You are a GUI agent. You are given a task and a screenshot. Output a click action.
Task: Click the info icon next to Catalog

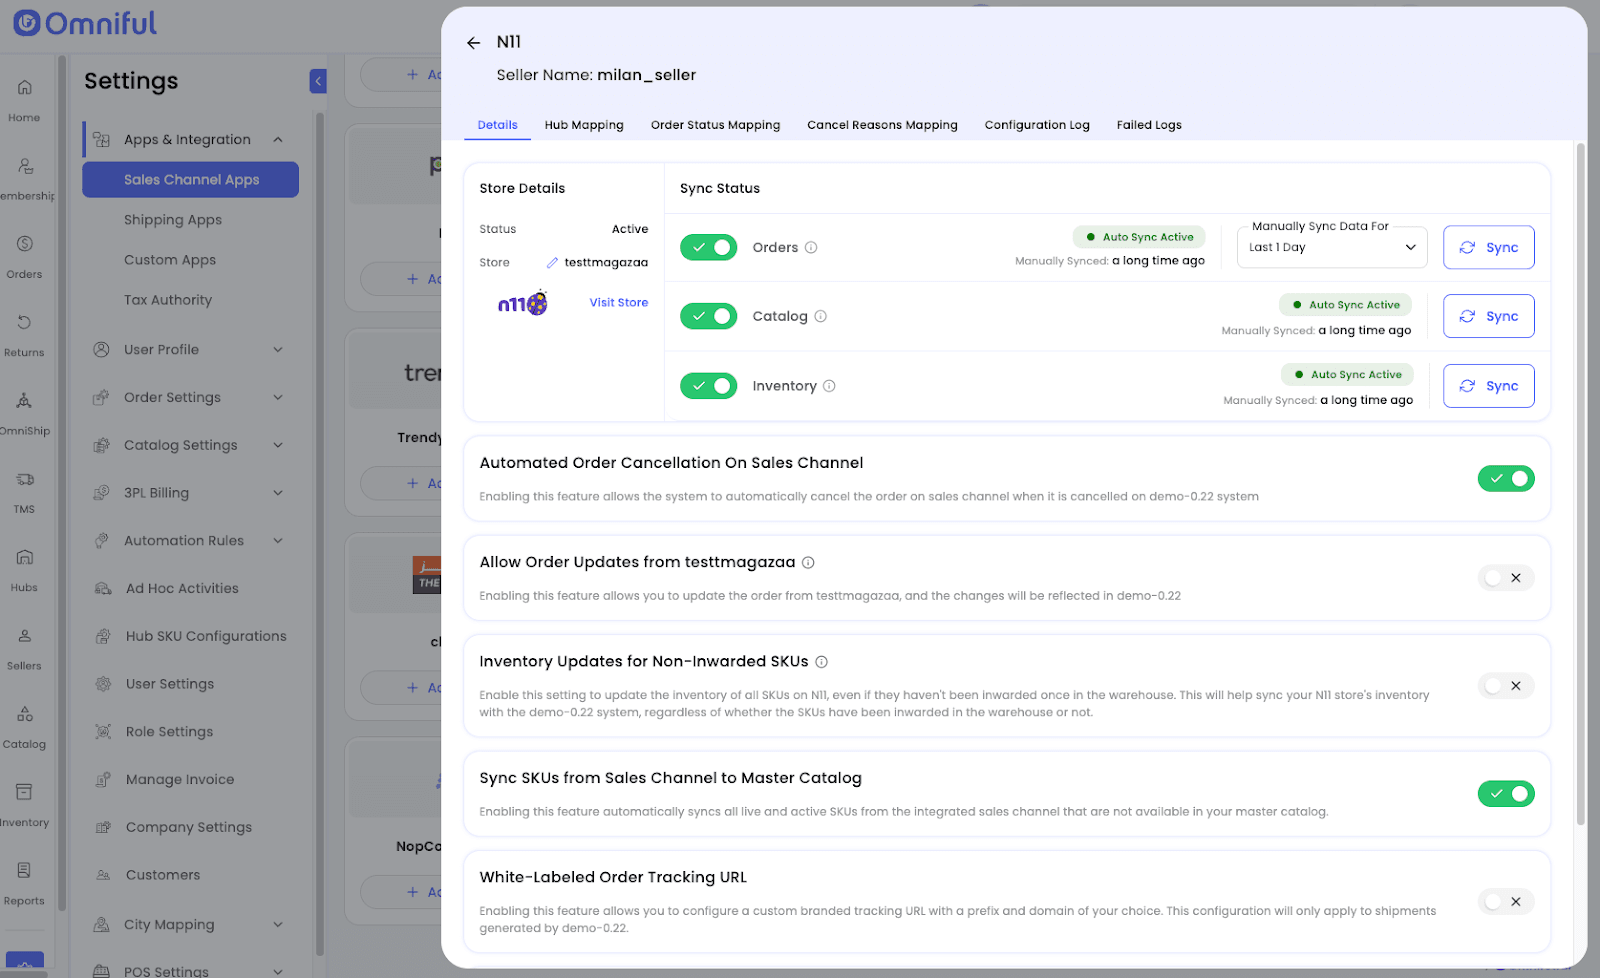(x=820, y=317)
